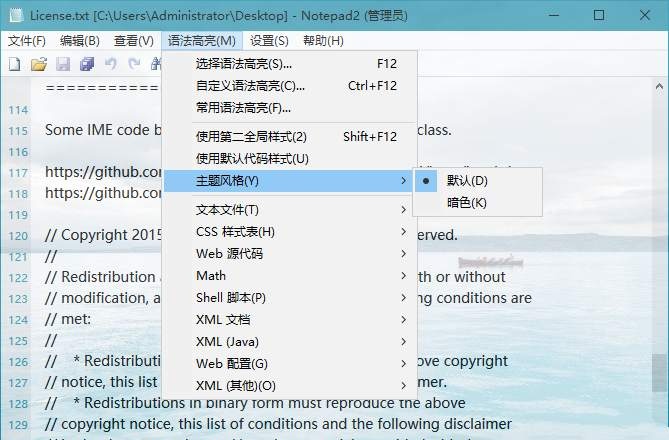
Task: Click the text 'Some IME code' on line 115
Action: (x=97, y=130)
